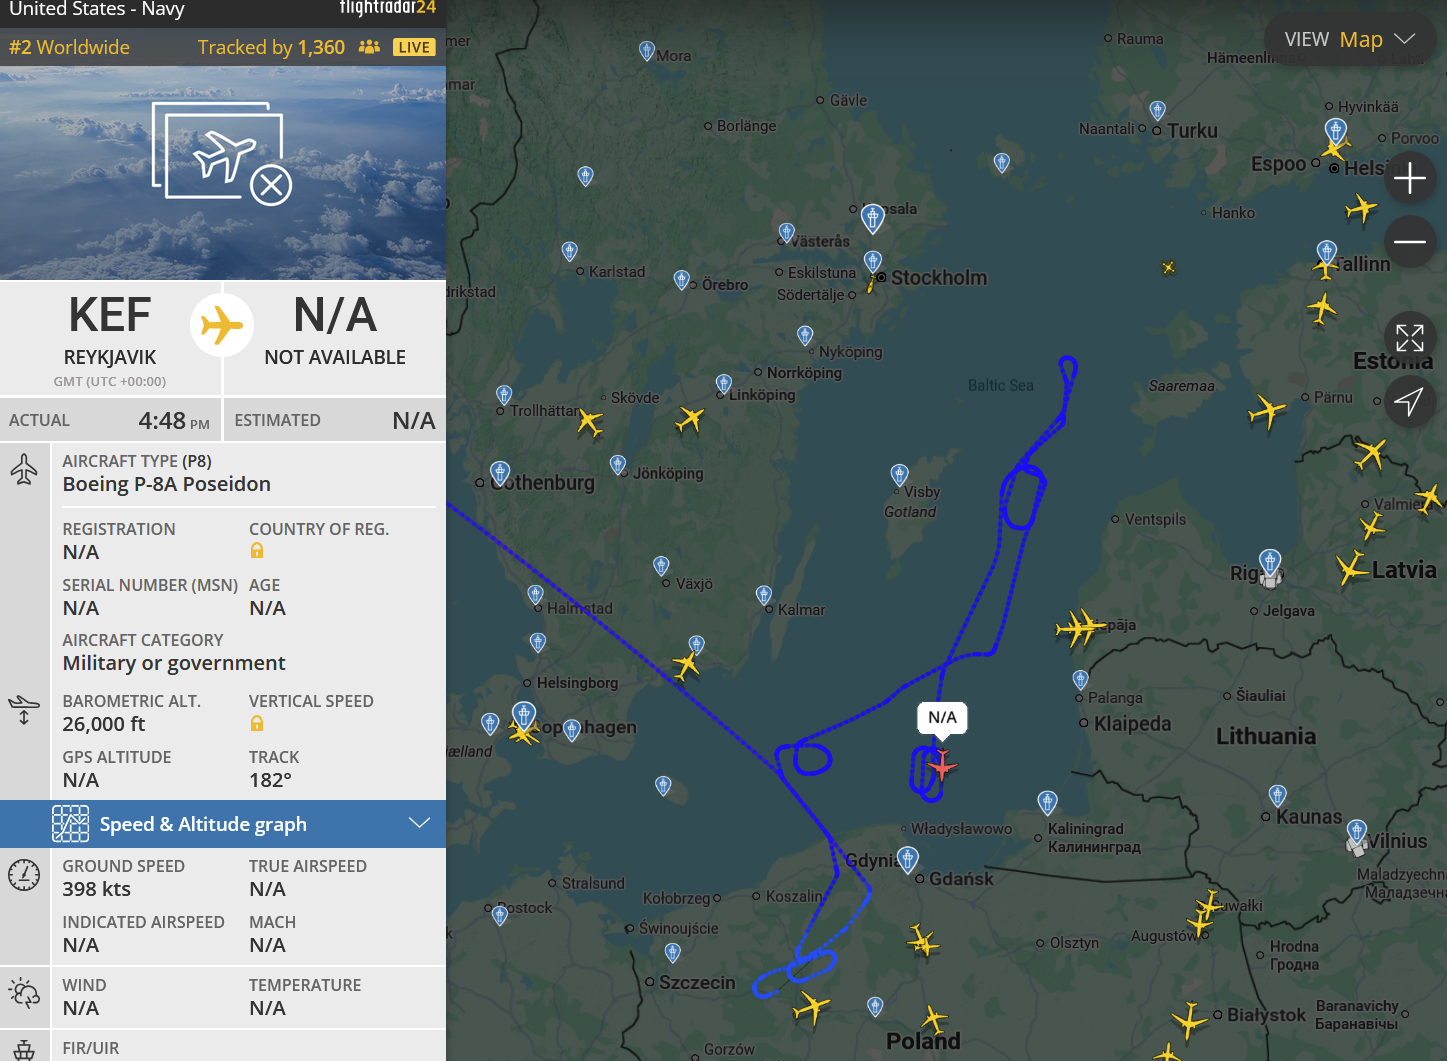Select the red P-8A aircraft on map
Viewport: 1447px width, 1061px height.
point(941,765)
